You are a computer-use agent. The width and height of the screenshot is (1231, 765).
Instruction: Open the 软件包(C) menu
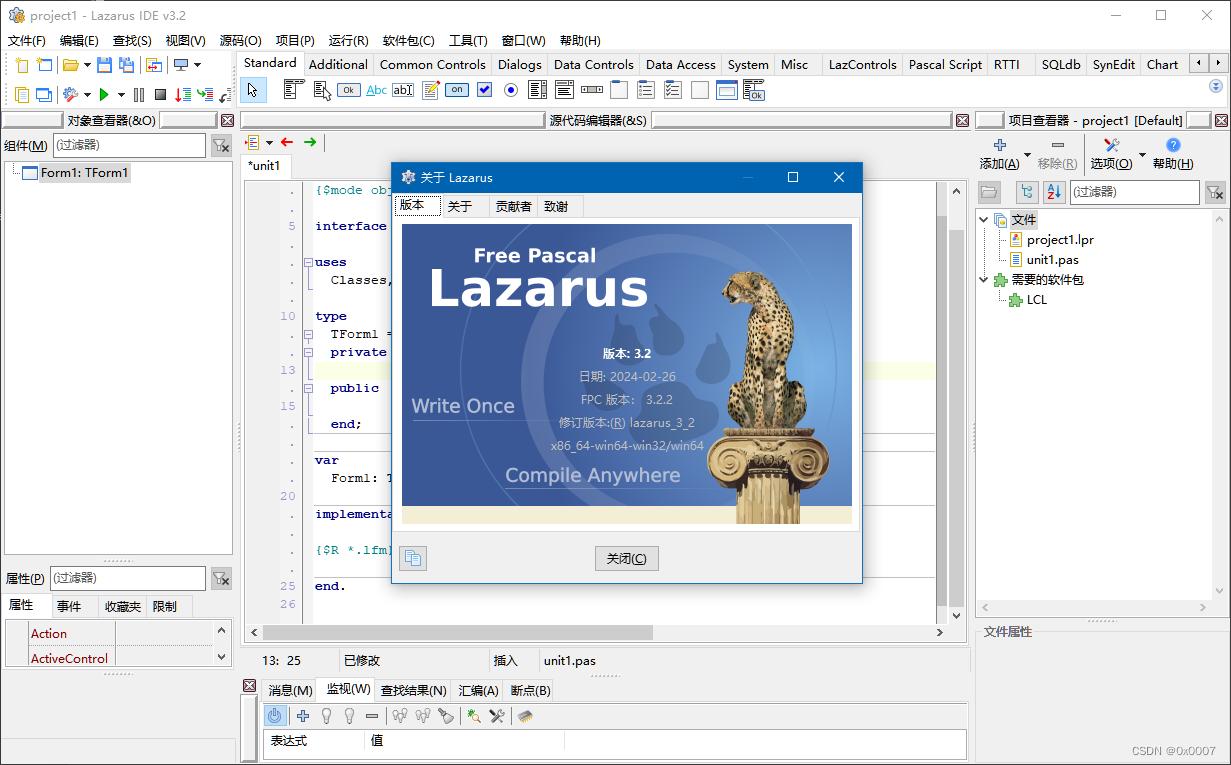point(408,40)
